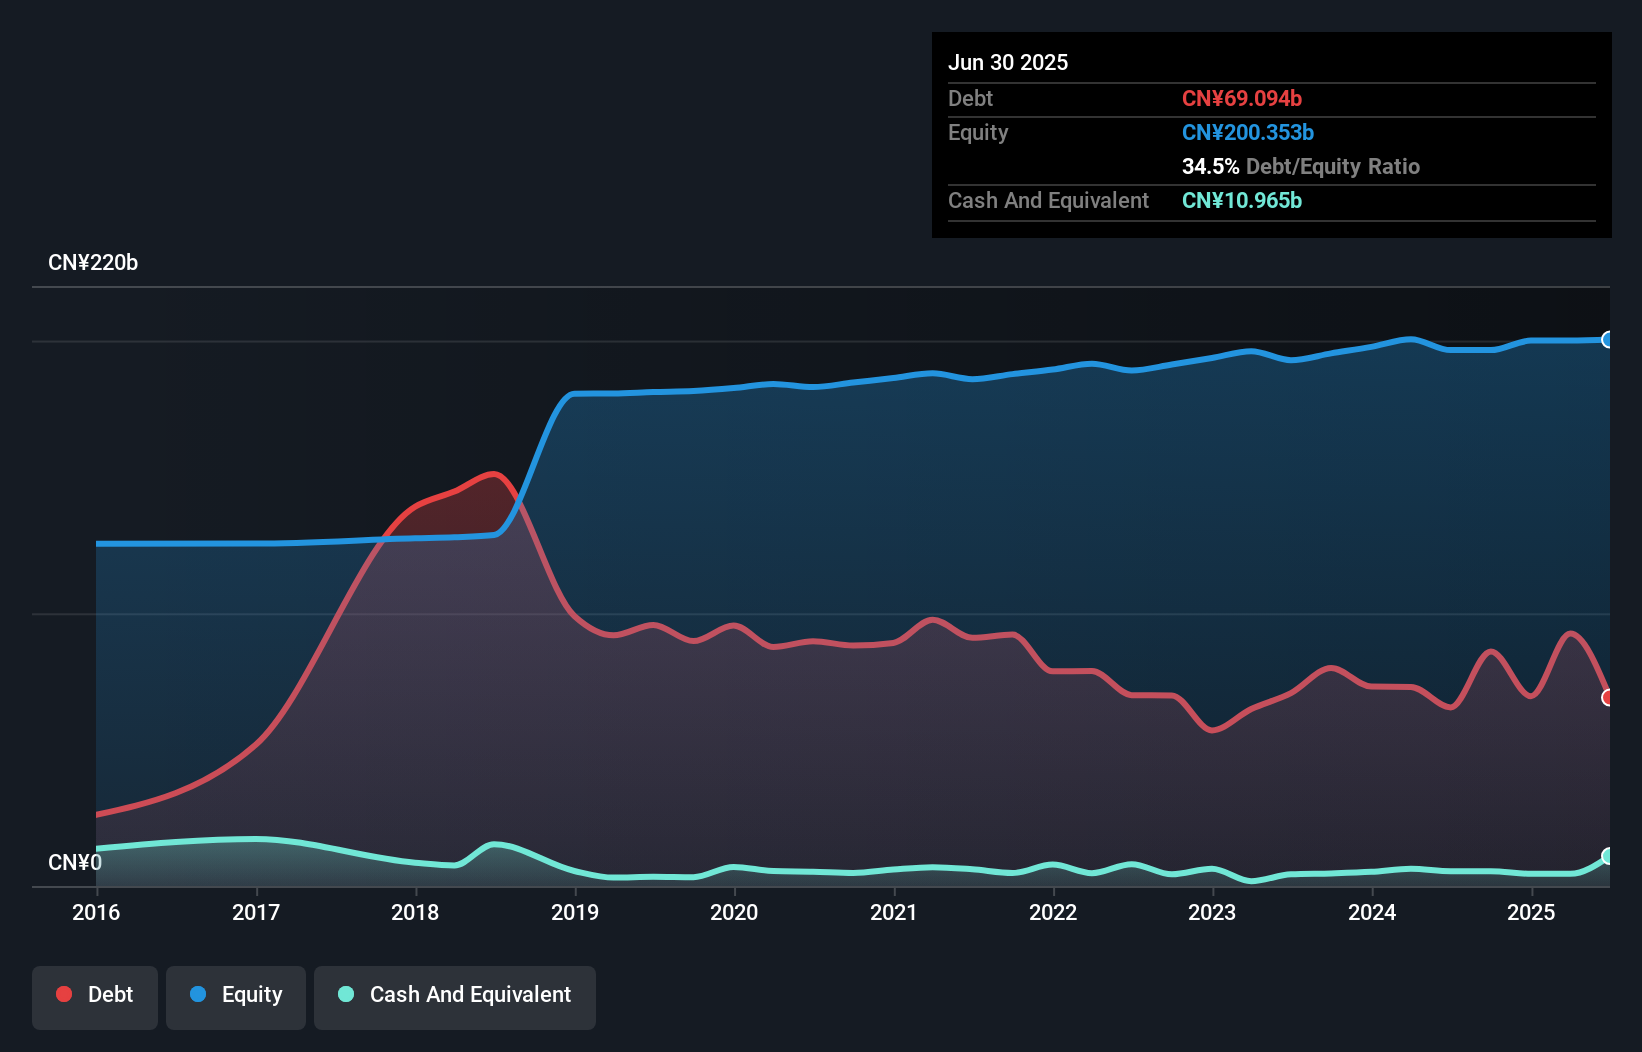Click the 2021 x-axis label
The image size is (1642, 1052).
pos(894,912)
